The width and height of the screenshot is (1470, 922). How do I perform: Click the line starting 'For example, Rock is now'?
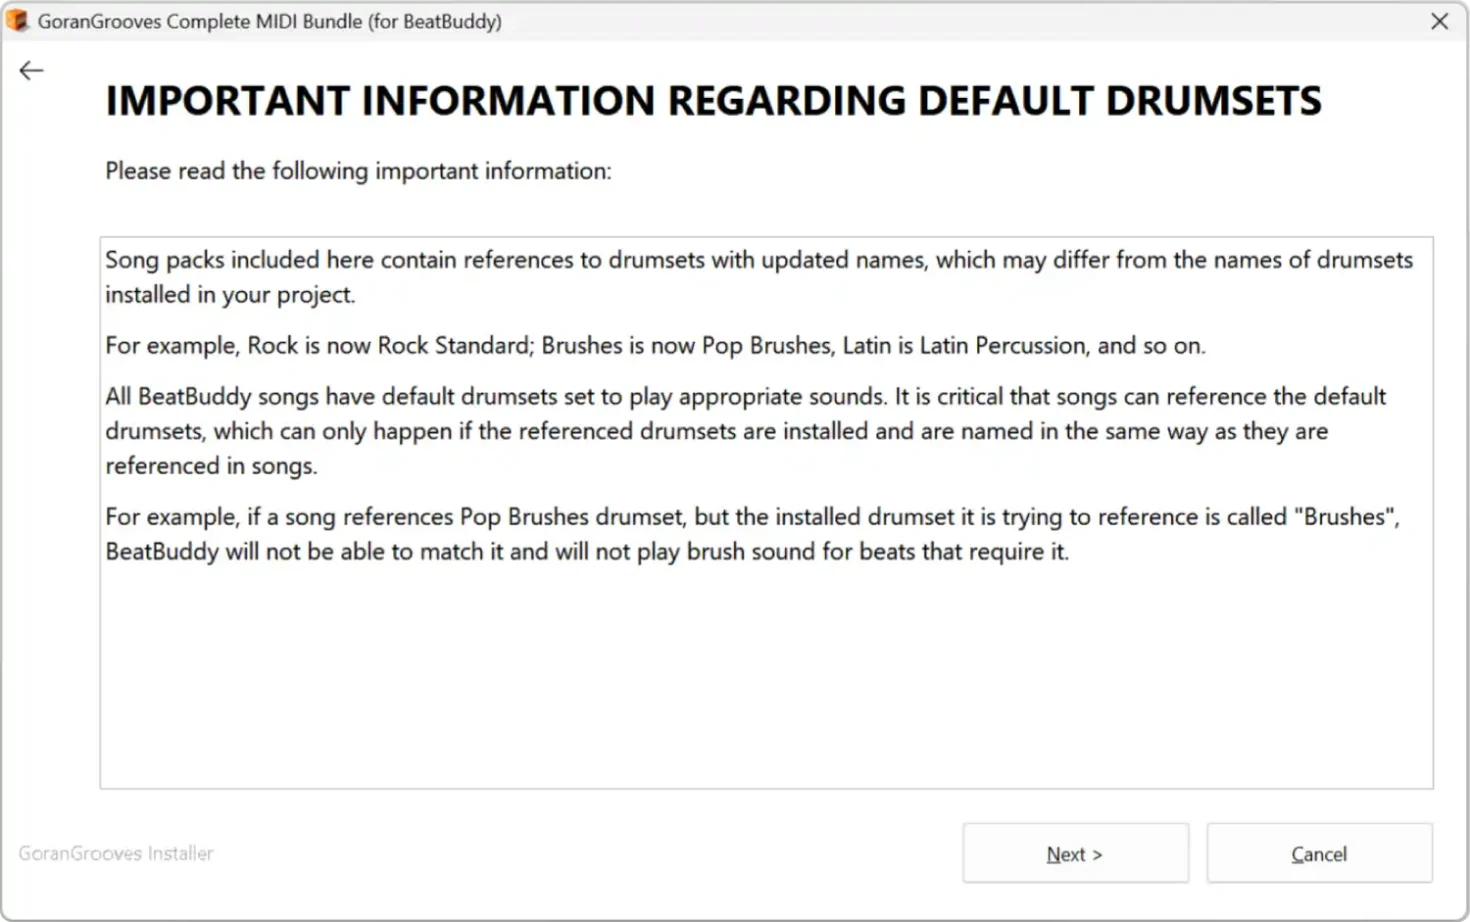(x=655, y=346)
